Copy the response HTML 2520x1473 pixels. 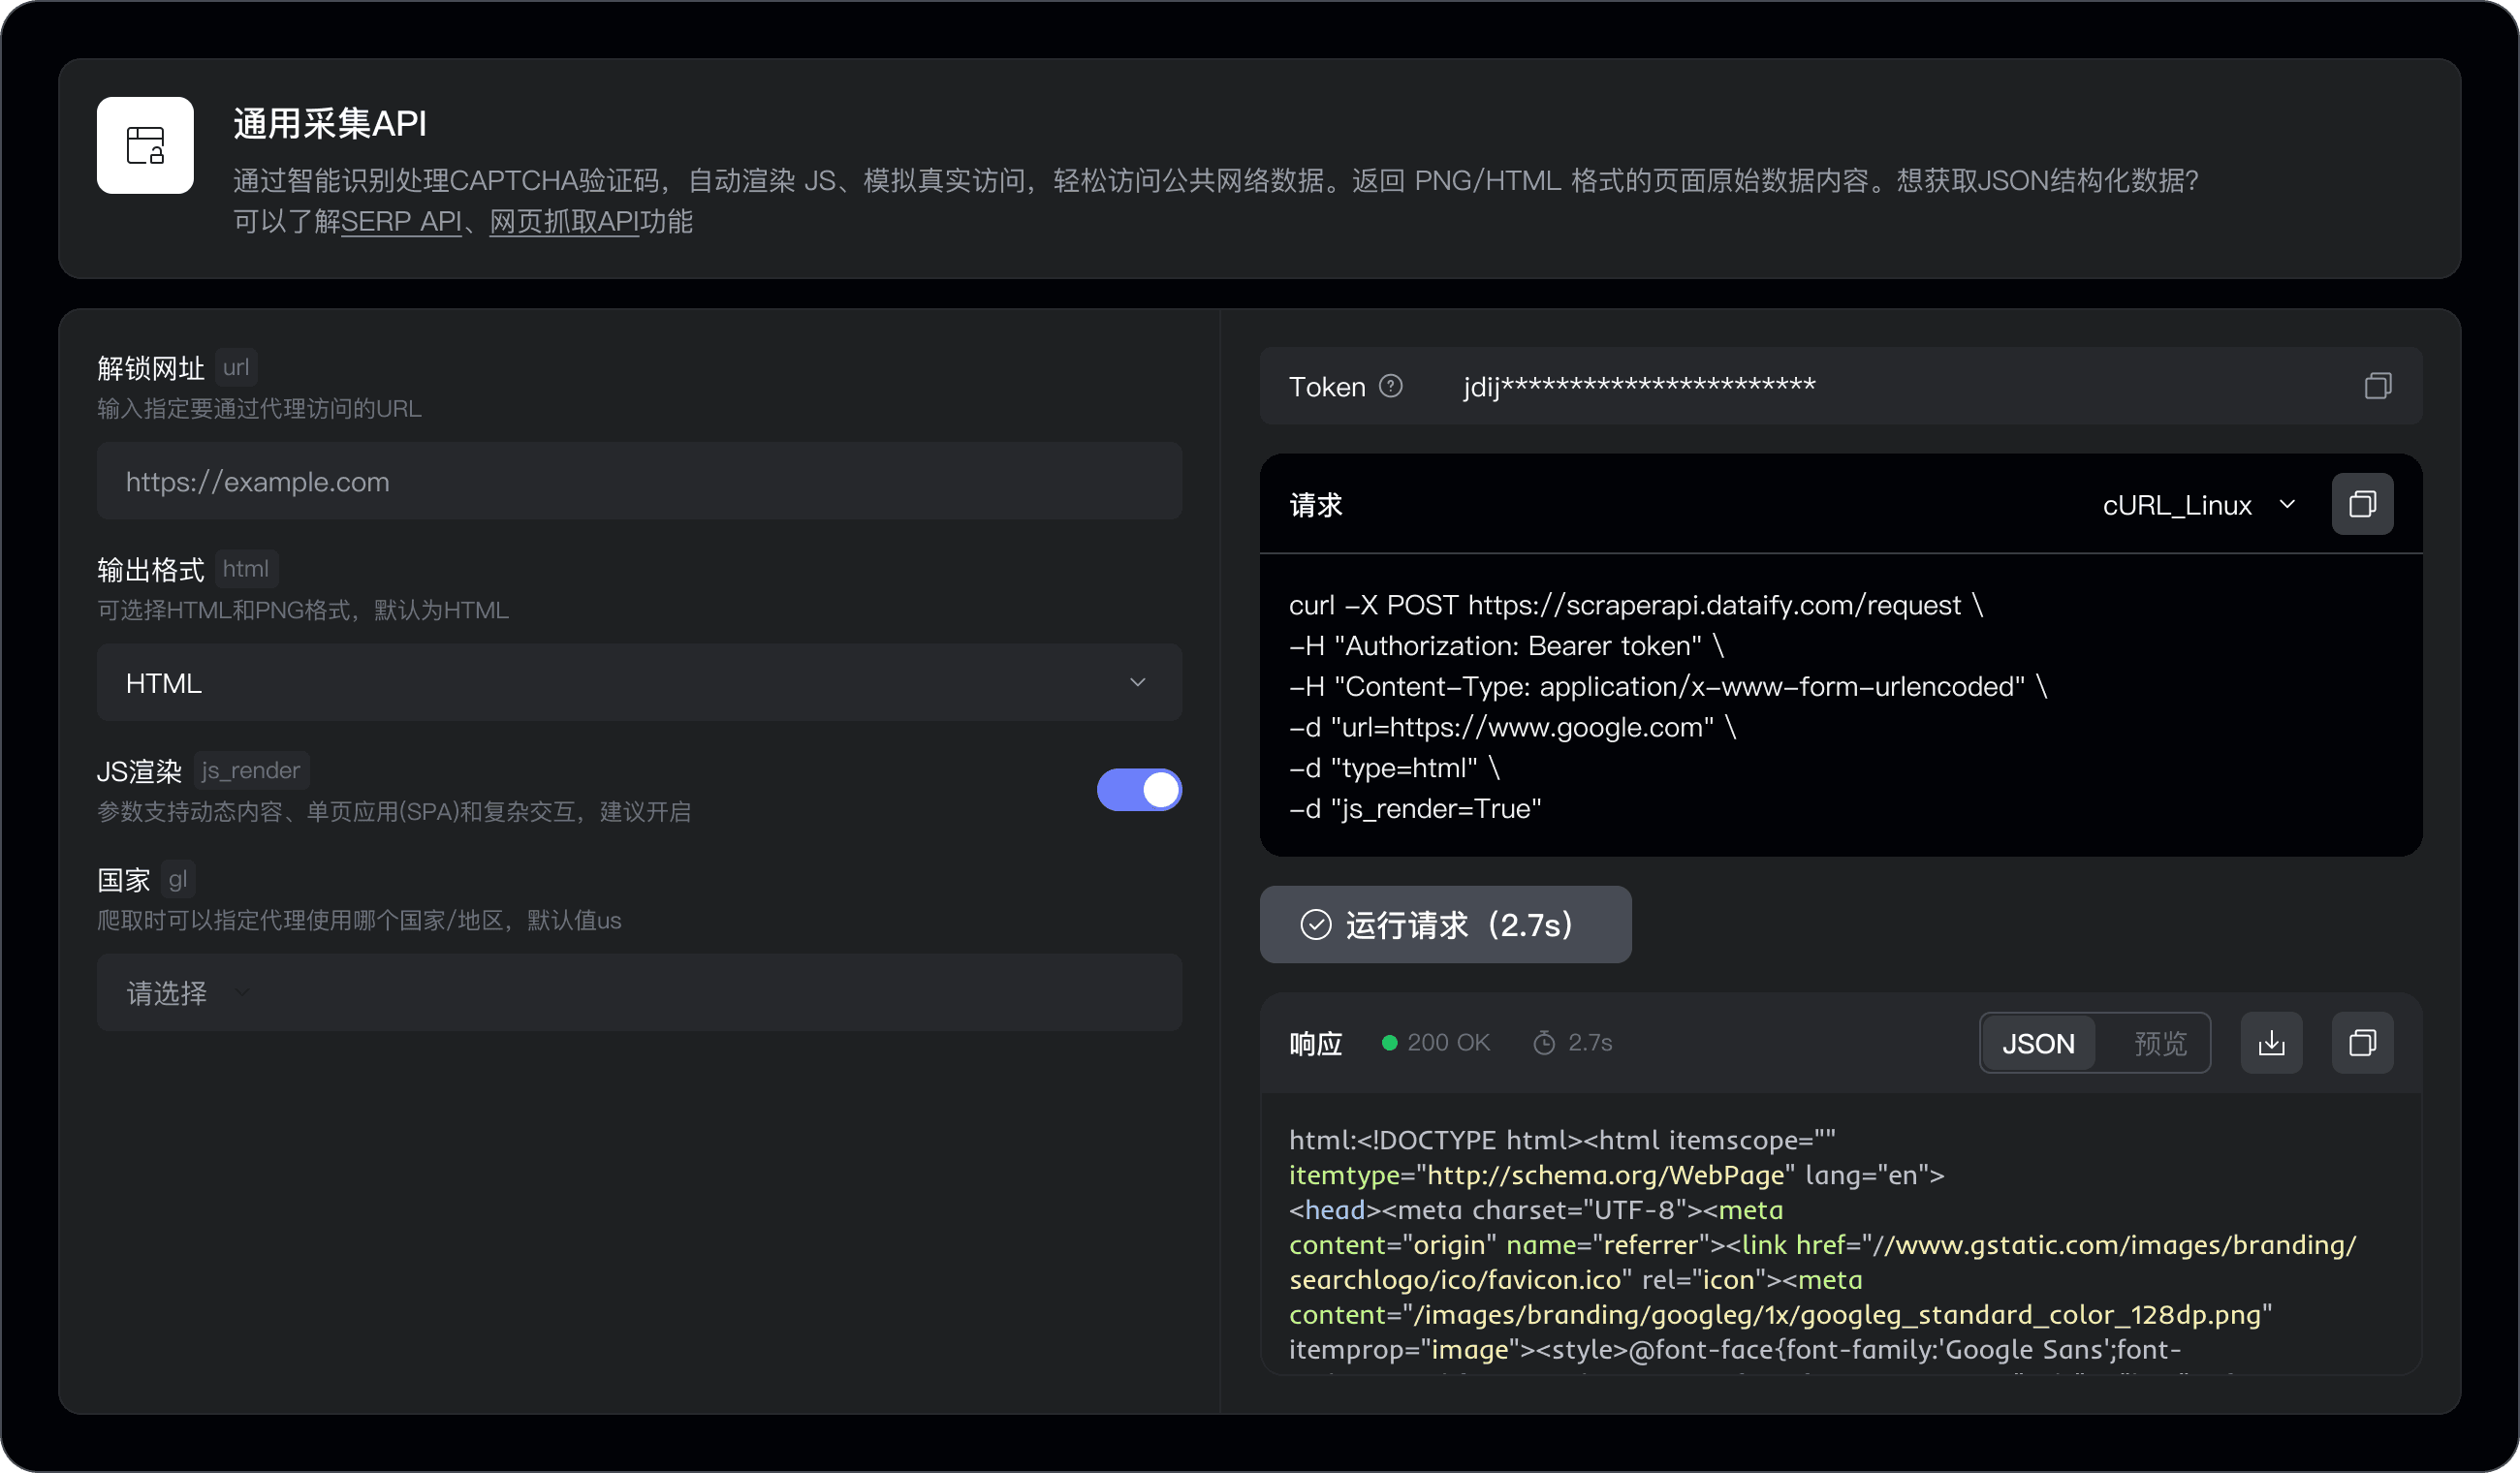[x=2364, y=1043]
